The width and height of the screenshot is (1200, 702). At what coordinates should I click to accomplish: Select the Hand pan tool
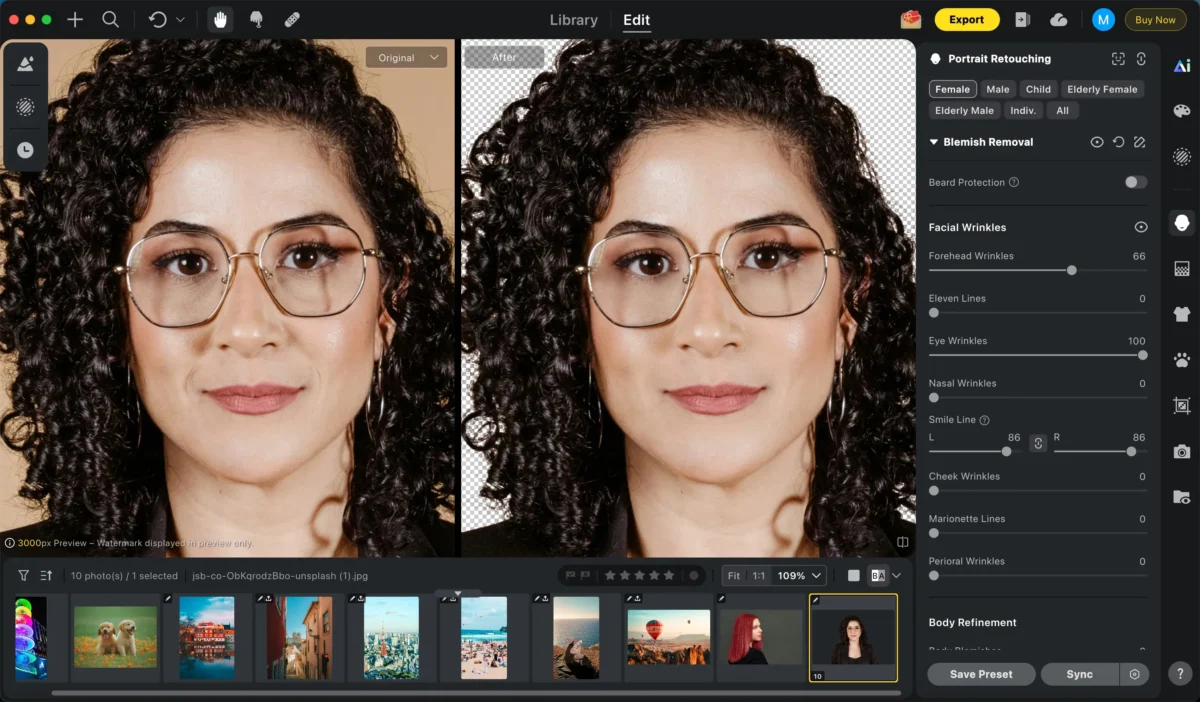219,19
